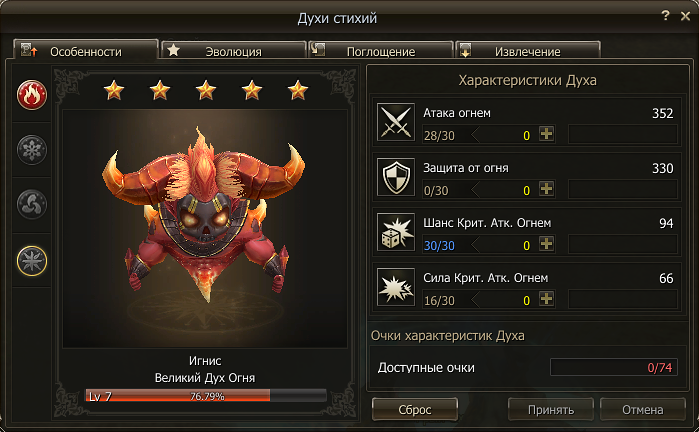Click the Lv 7 experience progress bar
Viewport: 699px width, 432px height.
pyautogui.click(x=206, y=395)
